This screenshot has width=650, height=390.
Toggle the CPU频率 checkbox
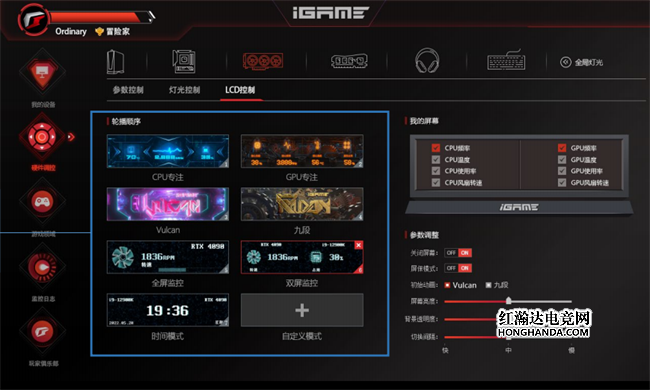click(436, 148)
